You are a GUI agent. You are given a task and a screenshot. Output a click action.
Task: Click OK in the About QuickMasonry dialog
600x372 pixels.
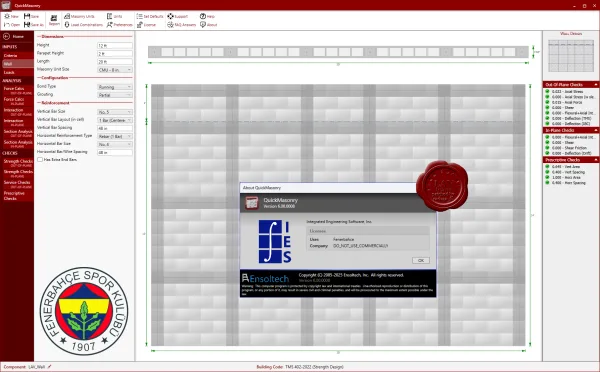[421, 260]
